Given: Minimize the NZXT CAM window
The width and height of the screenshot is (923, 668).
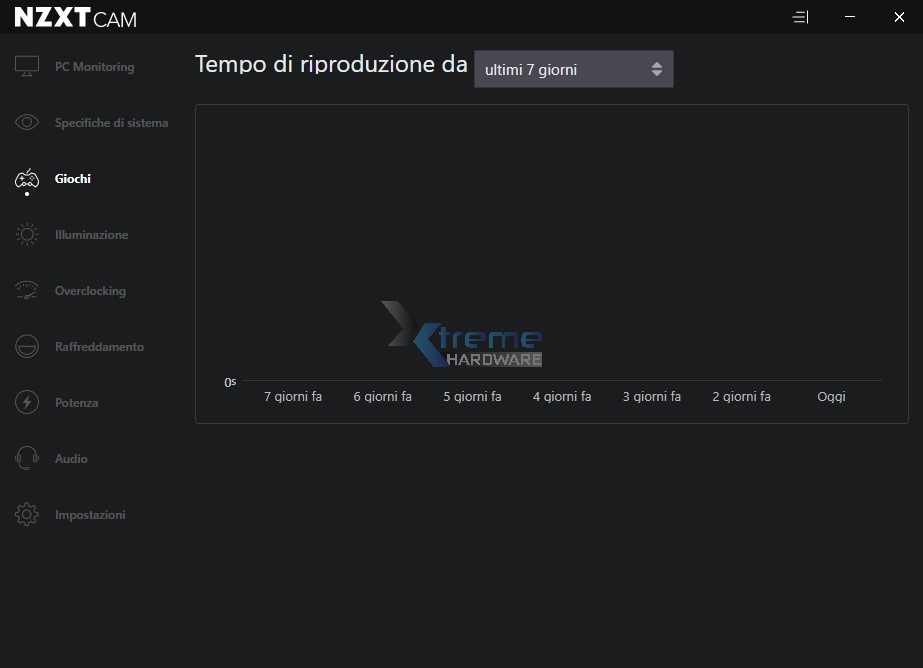Looking at the screenshot, I should click(x=849, y=17).
